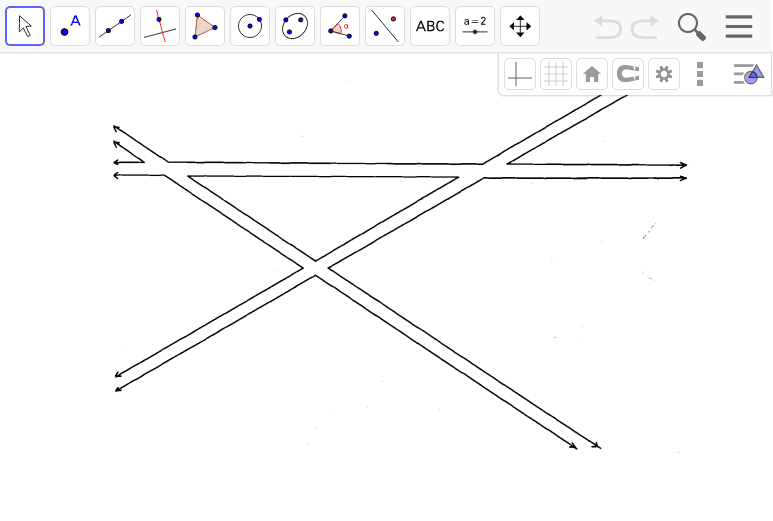Image resolution: width=773 pixels, height=521 pixels.
Task: Select the Move Graphics View tool
Action: point(520,26)
